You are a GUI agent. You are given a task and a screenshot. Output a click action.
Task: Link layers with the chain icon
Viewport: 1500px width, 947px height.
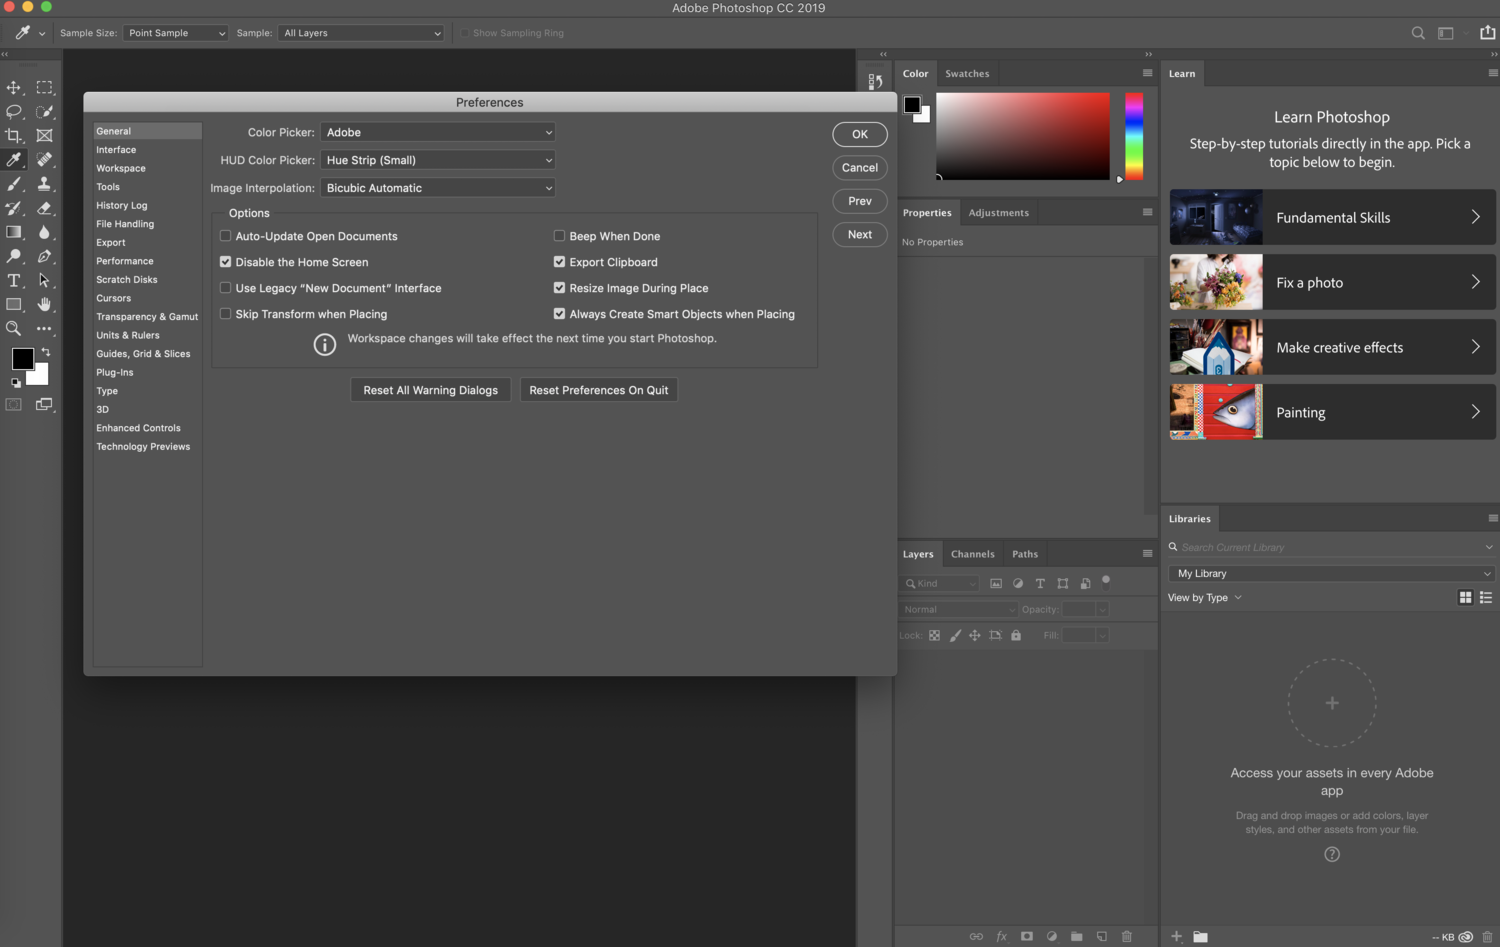coord(976,937)
